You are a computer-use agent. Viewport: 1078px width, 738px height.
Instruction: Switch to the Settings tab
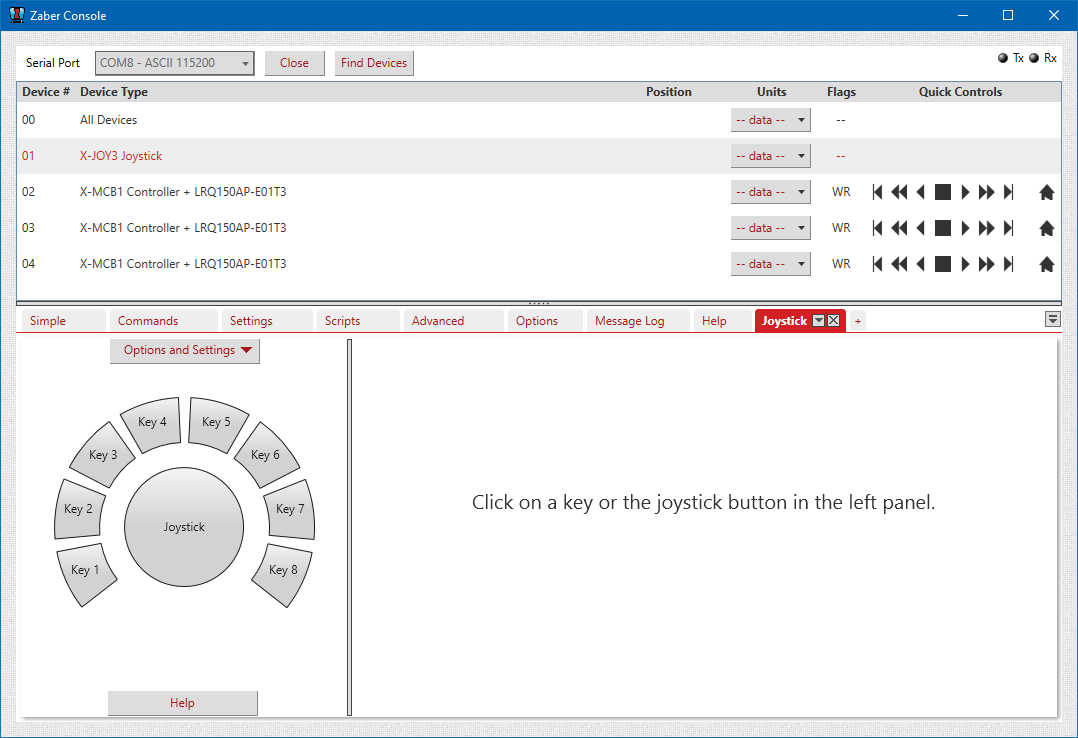pyautogui.click(x=267, y=321)
